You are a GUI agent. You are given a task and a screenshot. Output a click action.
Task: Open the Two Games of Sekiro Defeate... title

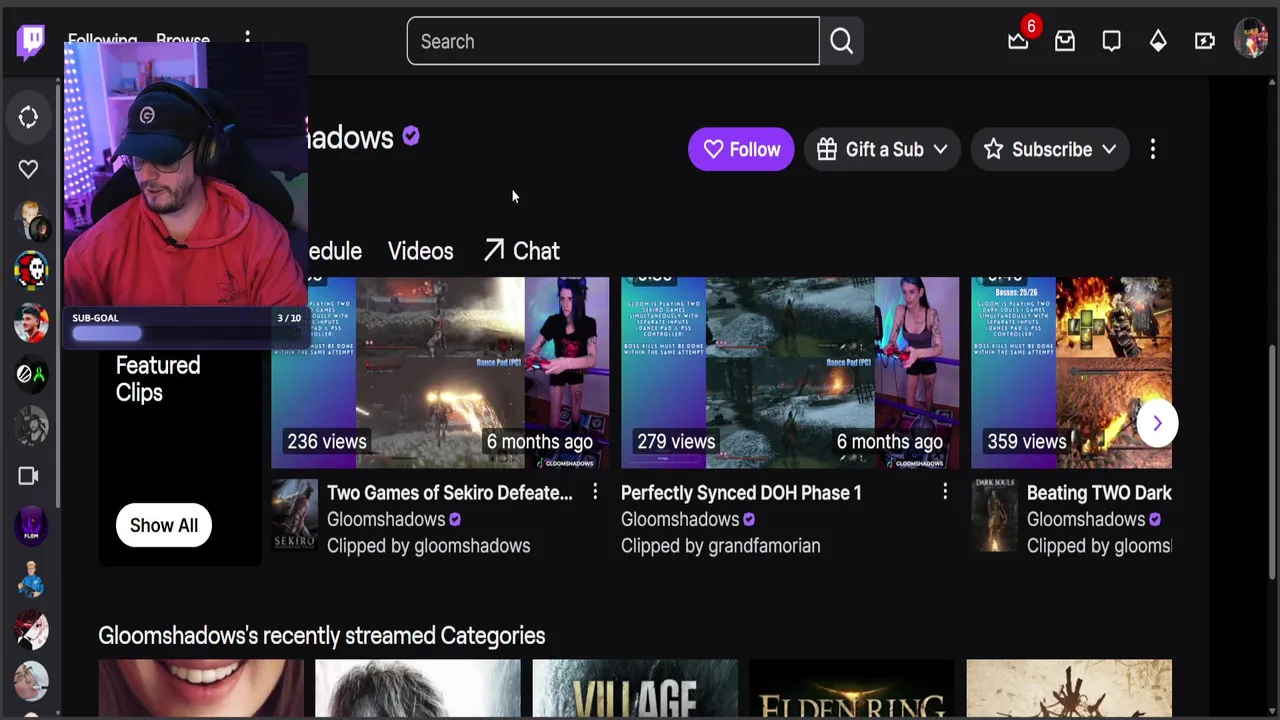click(x=450, y=493)
